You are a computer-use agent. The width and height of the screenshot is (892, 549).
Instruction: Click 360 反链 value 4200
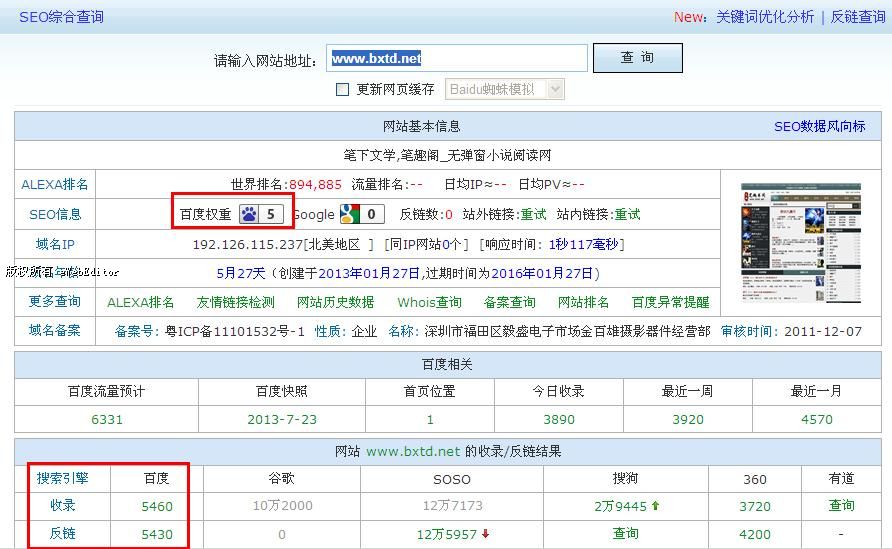(755, 534)
